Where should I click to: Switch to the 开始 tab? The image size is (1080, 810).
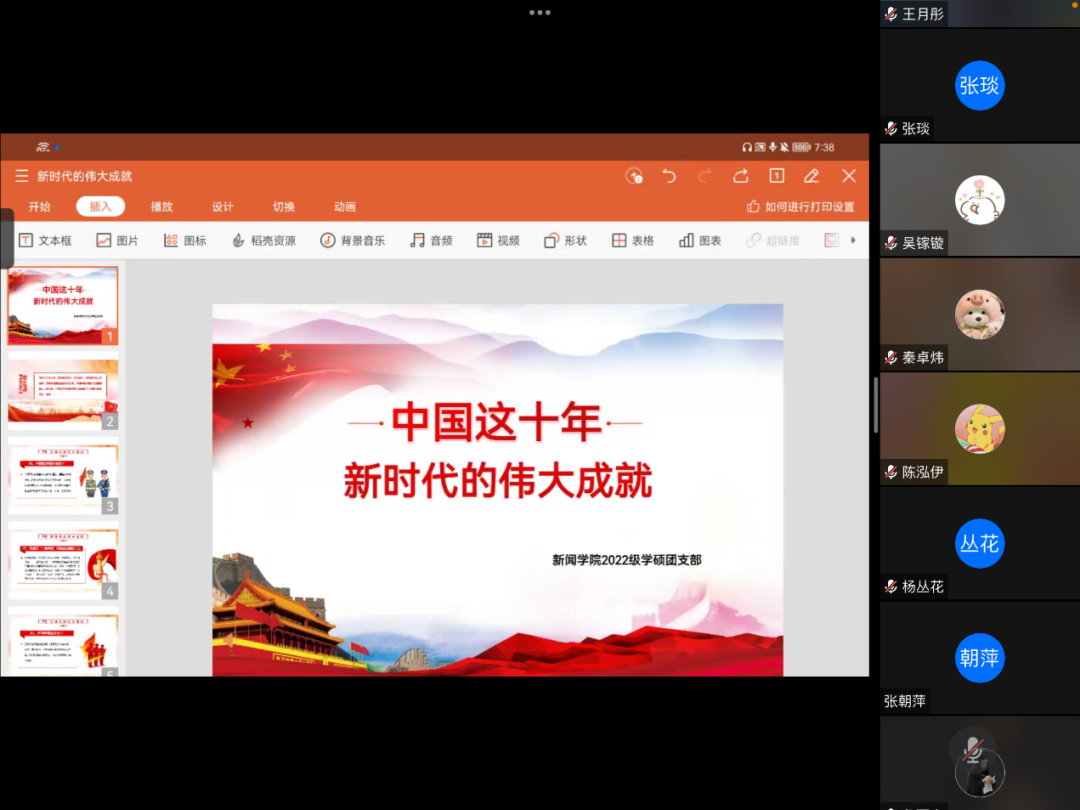[39, 207]
